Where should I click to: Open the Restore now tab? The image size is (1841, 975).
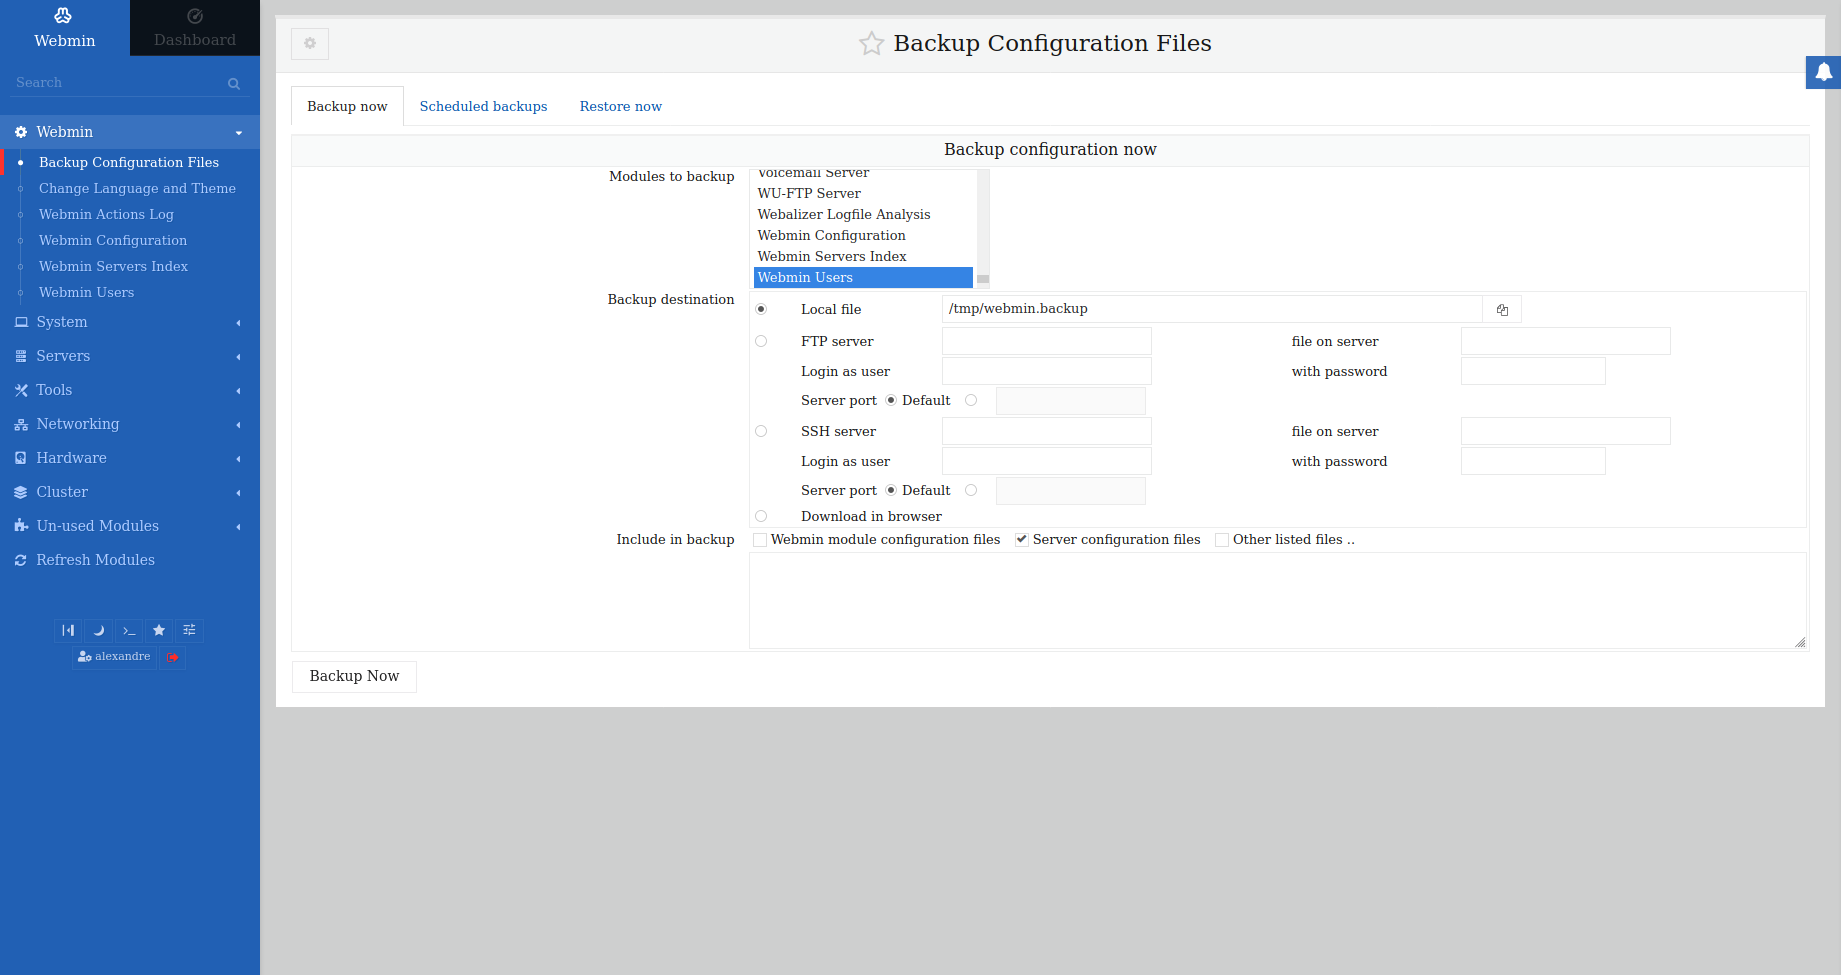click(x=620, y=106)
